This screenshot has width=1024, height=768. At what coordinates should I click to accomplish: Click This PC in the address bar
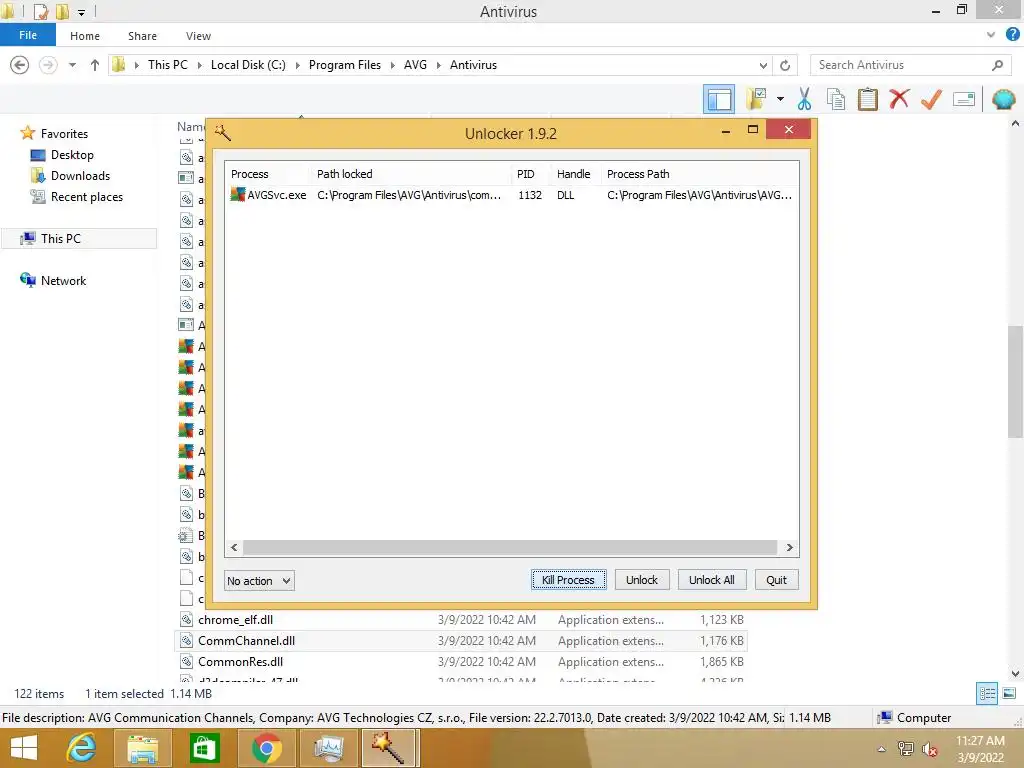coord(168,65)
